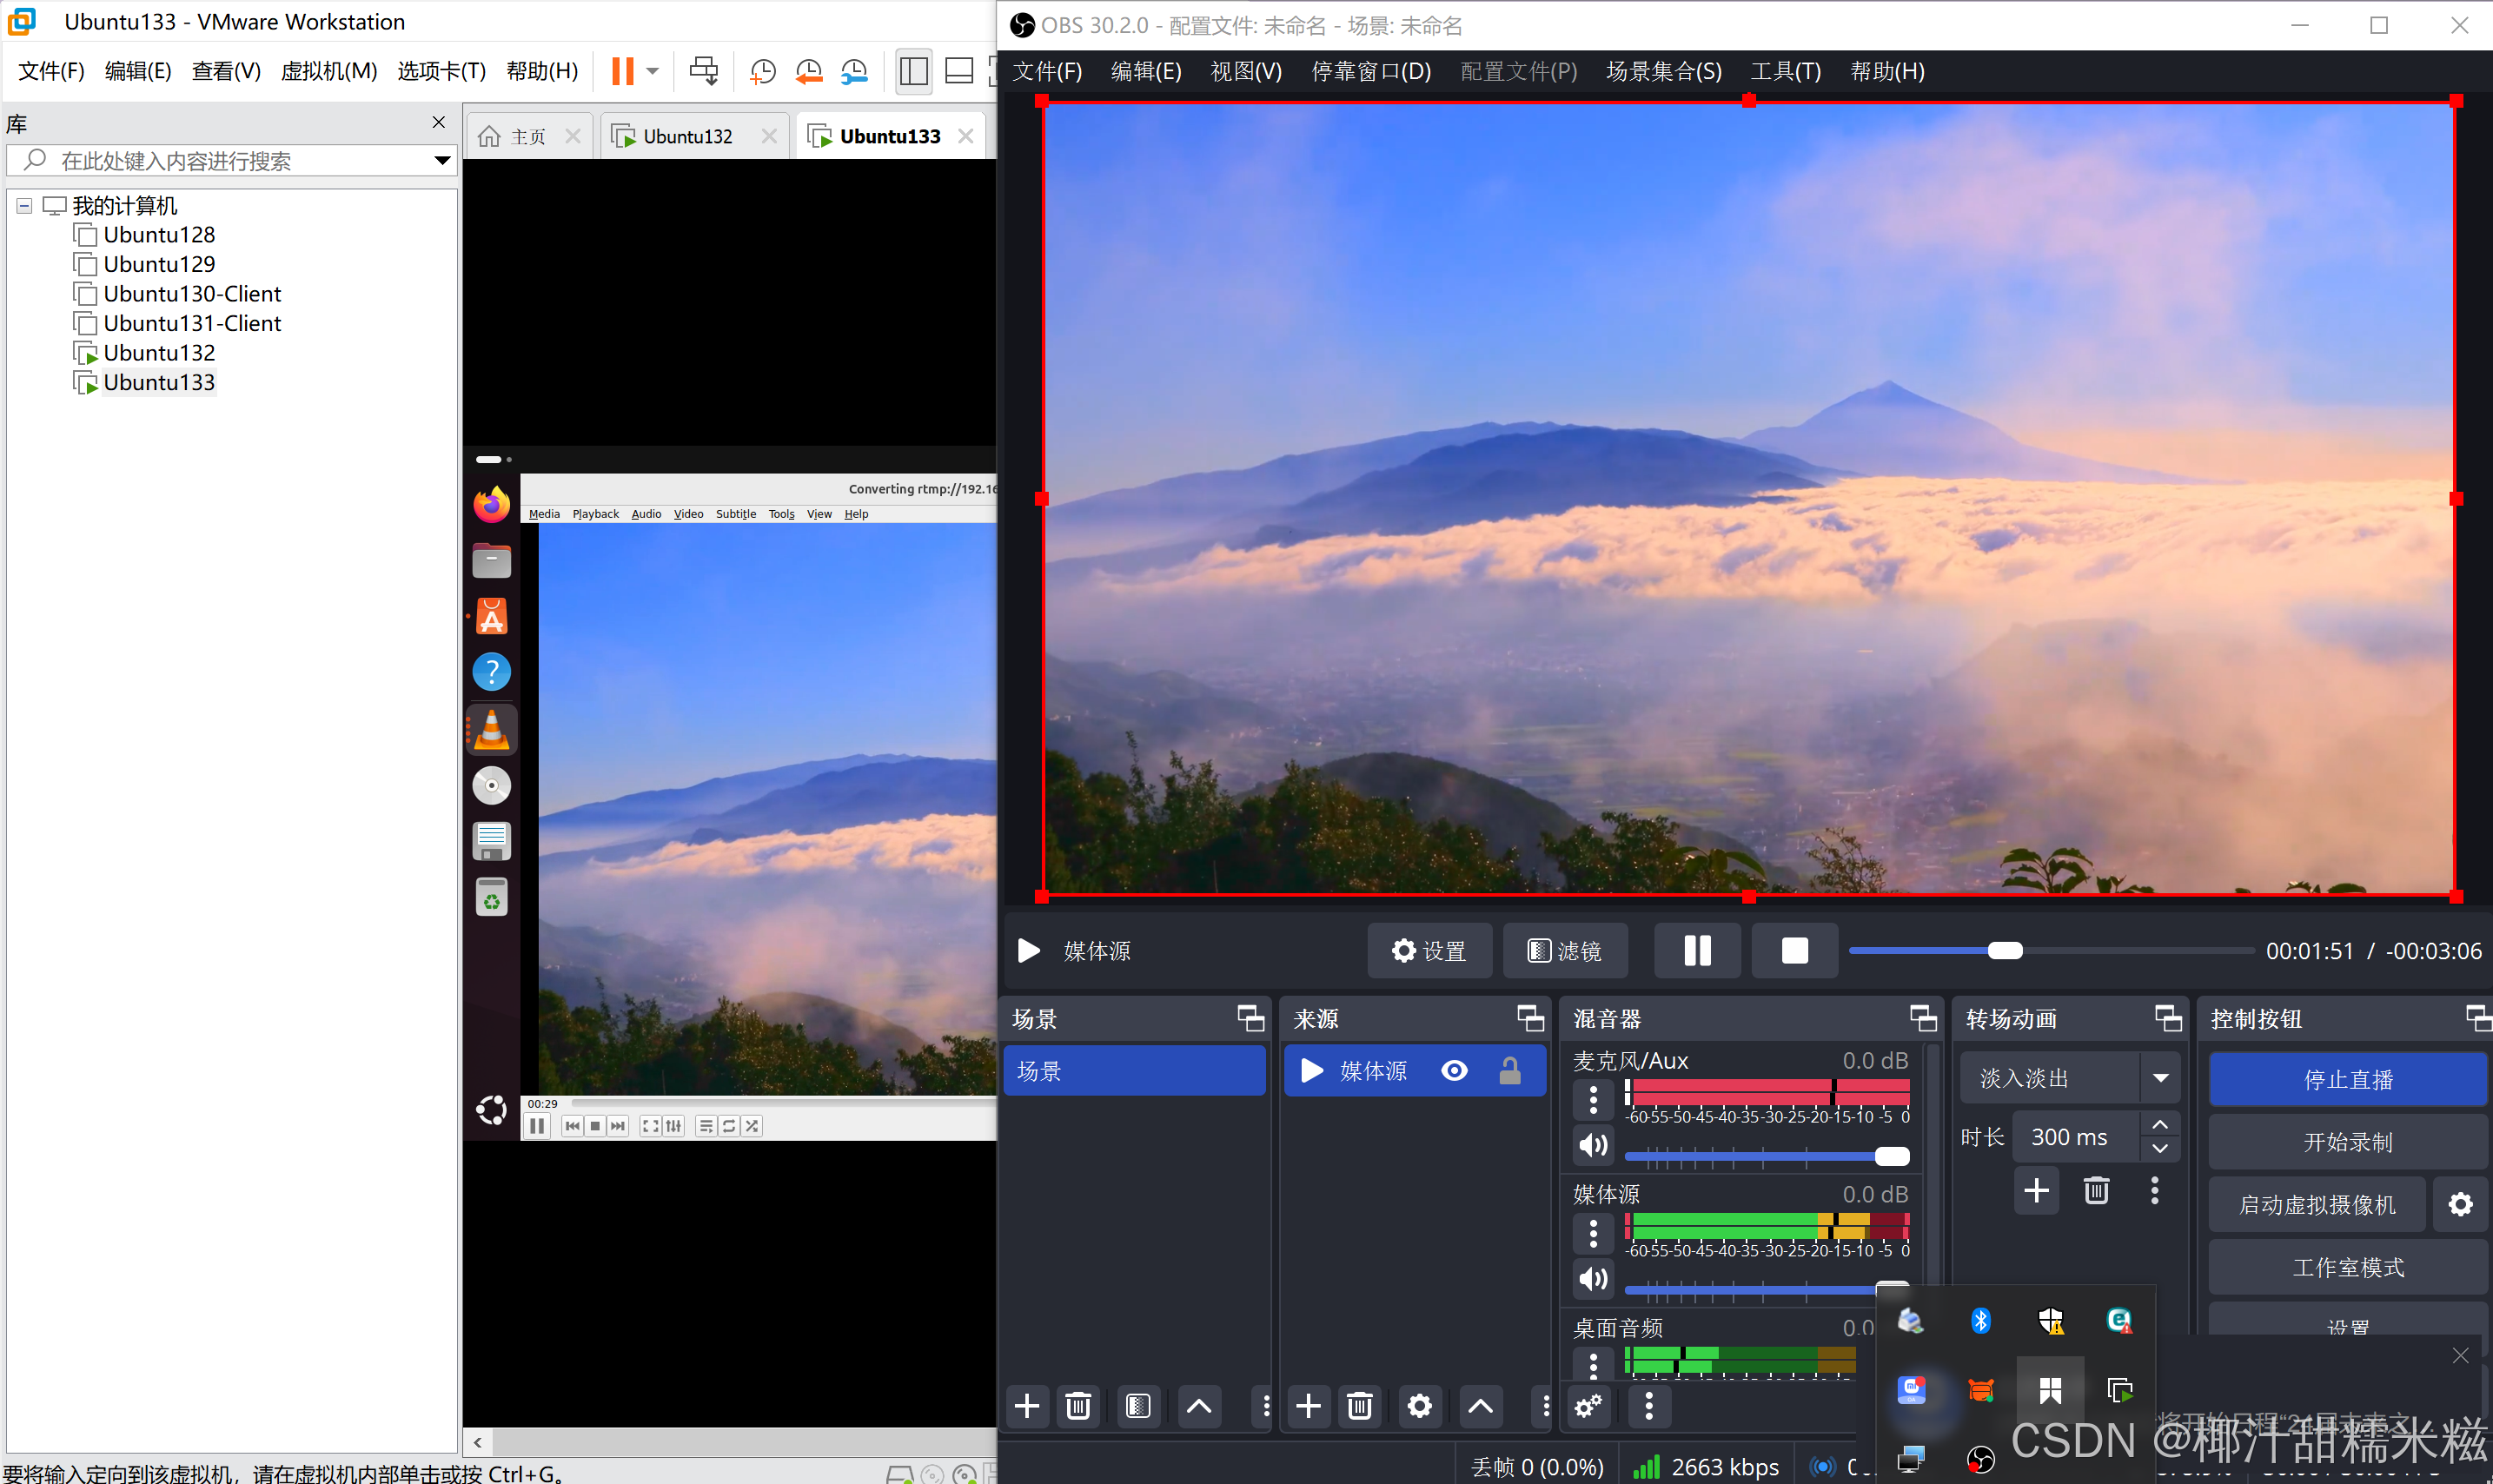Click the VLC icon in Ubuntu dock
This screenshot has height=1484, width=2493.
[x=491, y=730]
